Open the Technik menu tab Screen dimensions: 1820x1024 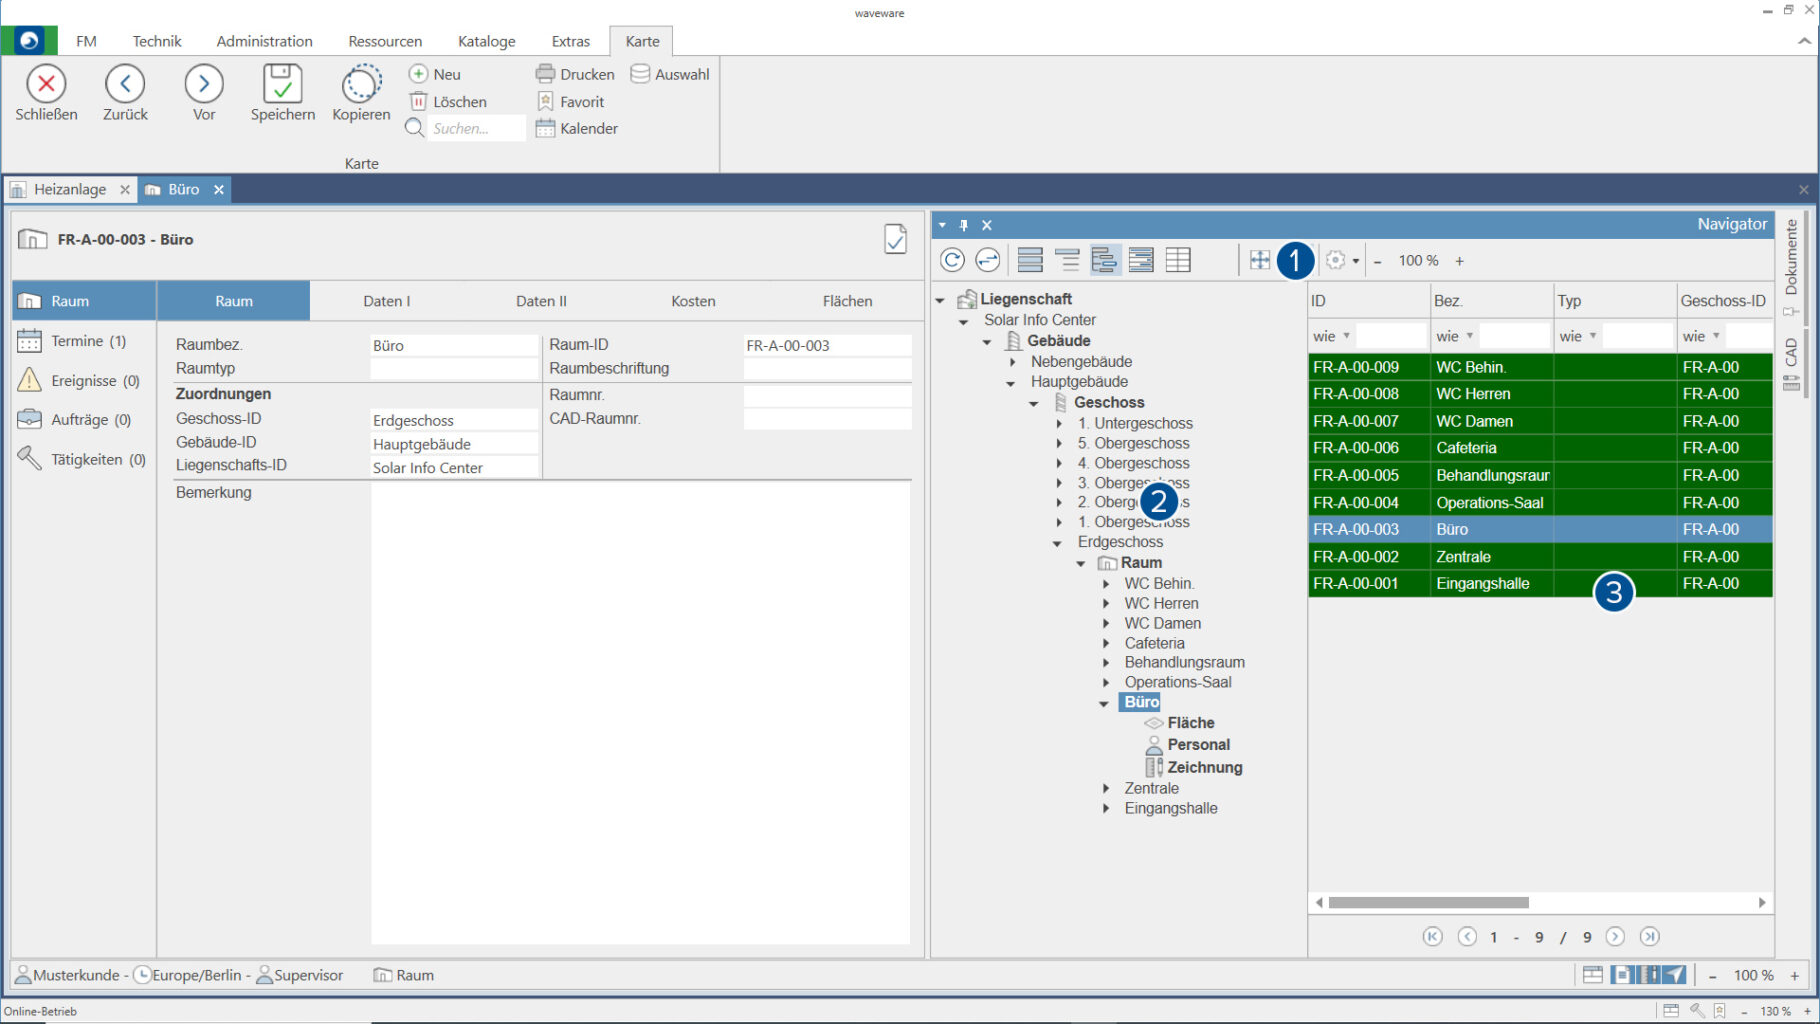tap(157, 41)
